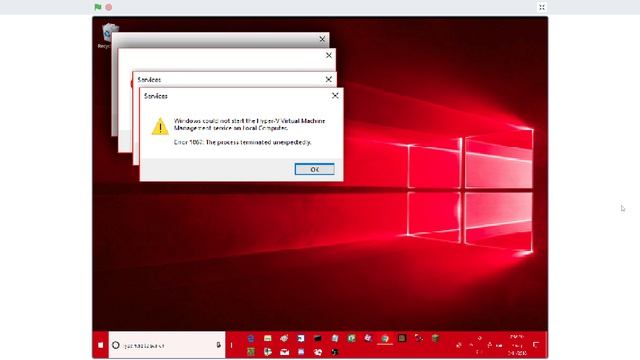Open the white envelope Mail taskbar icon
The image size is (640, 360).
[x=284, y=352]
